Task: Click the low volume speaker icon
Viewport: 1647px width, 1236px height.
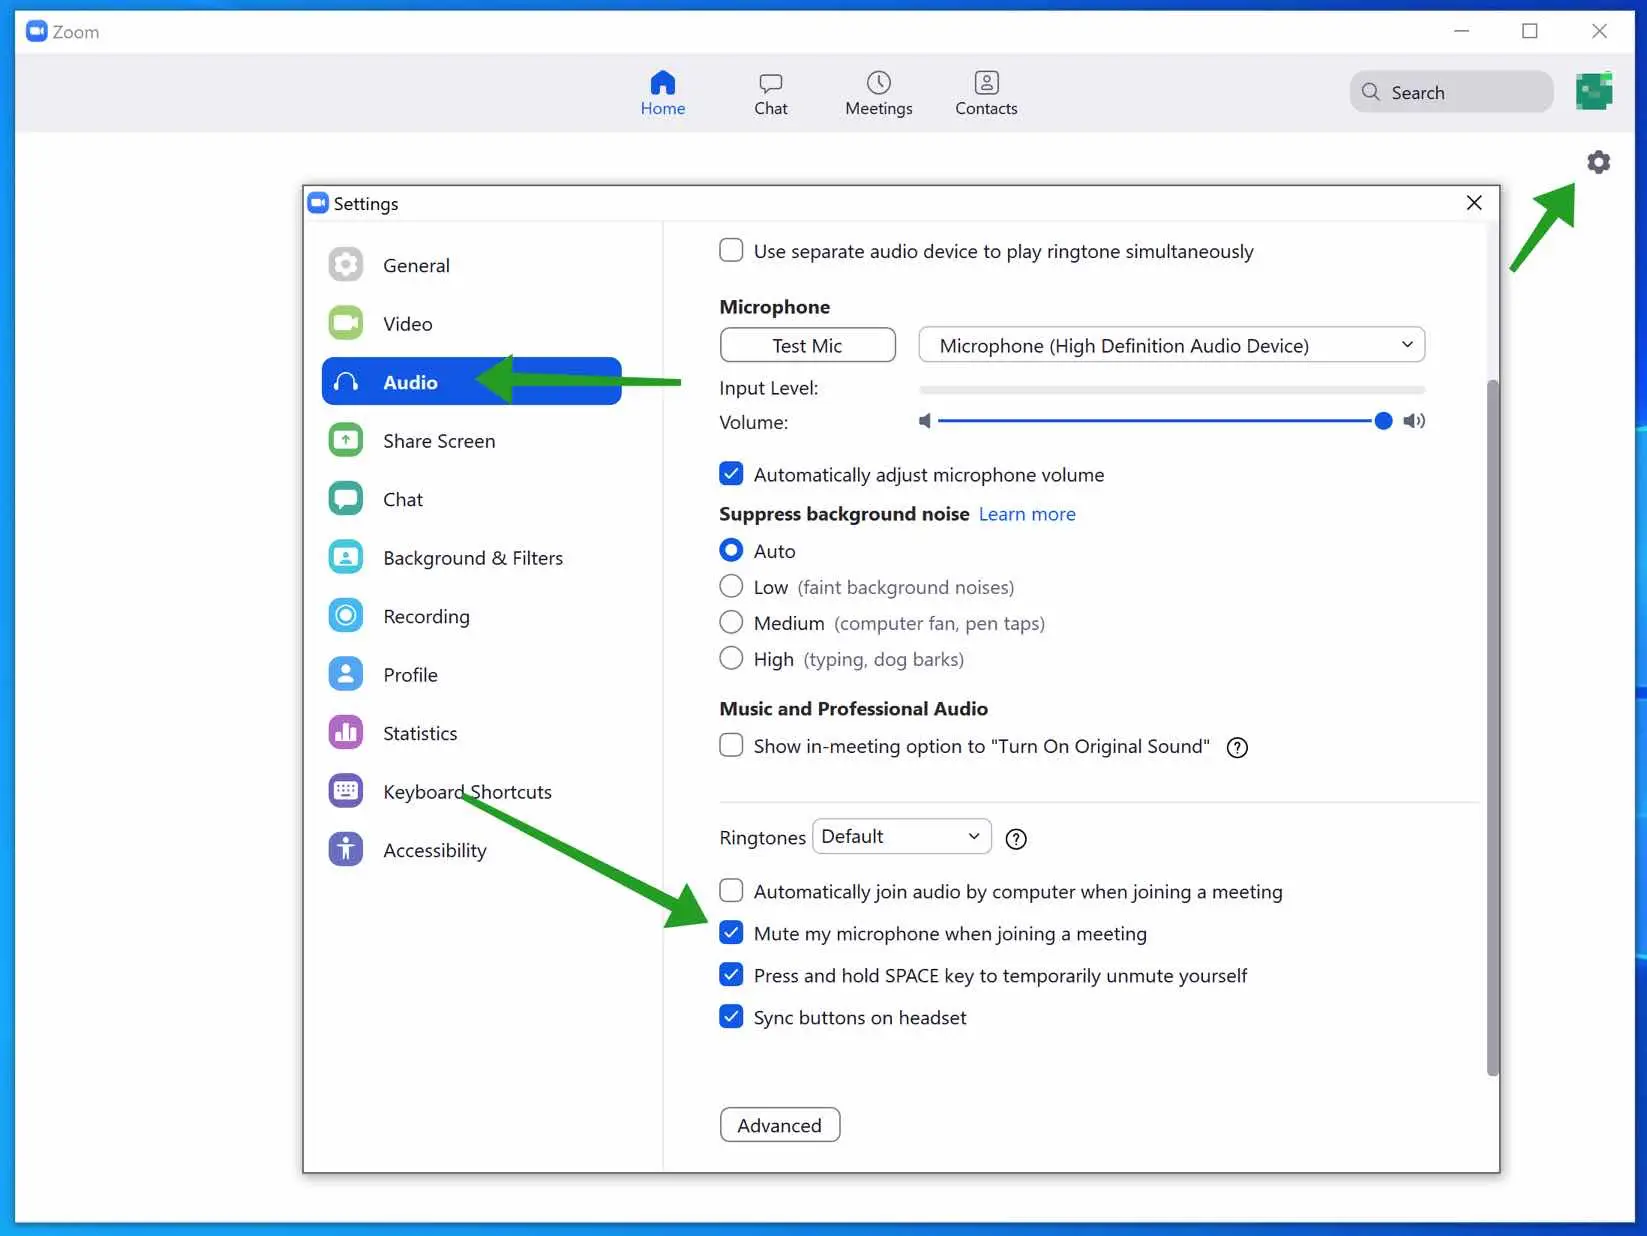Action: coord(925,421)
